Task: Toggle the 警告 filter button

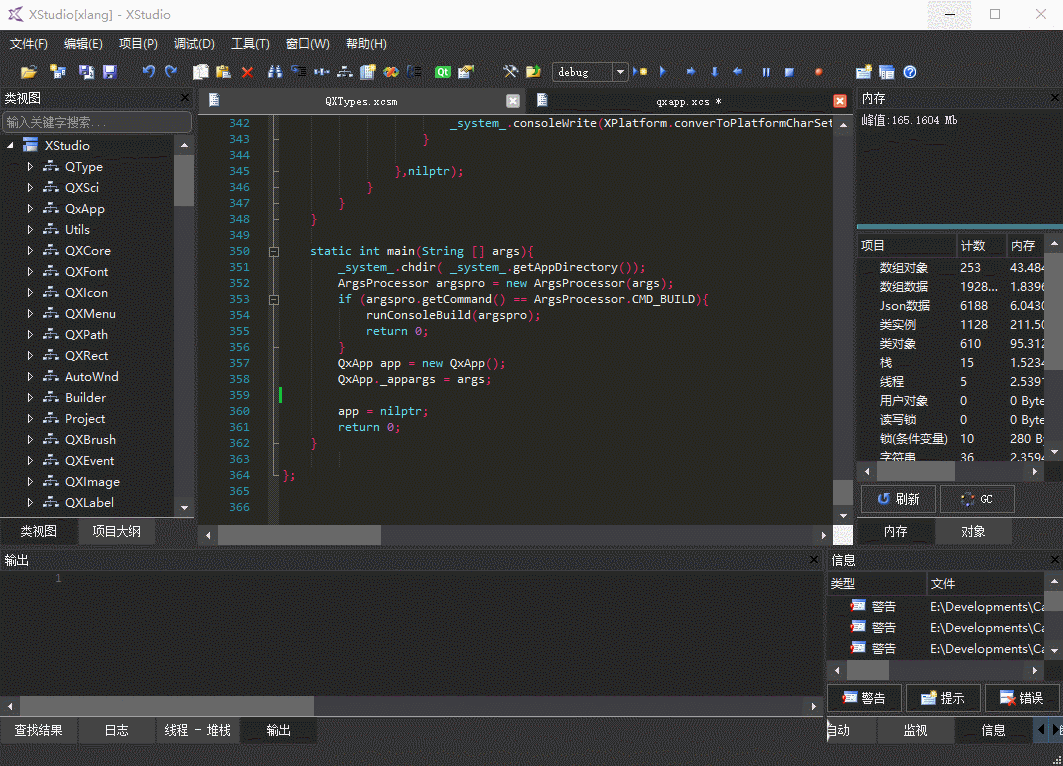Action: (x=864, y=698)
